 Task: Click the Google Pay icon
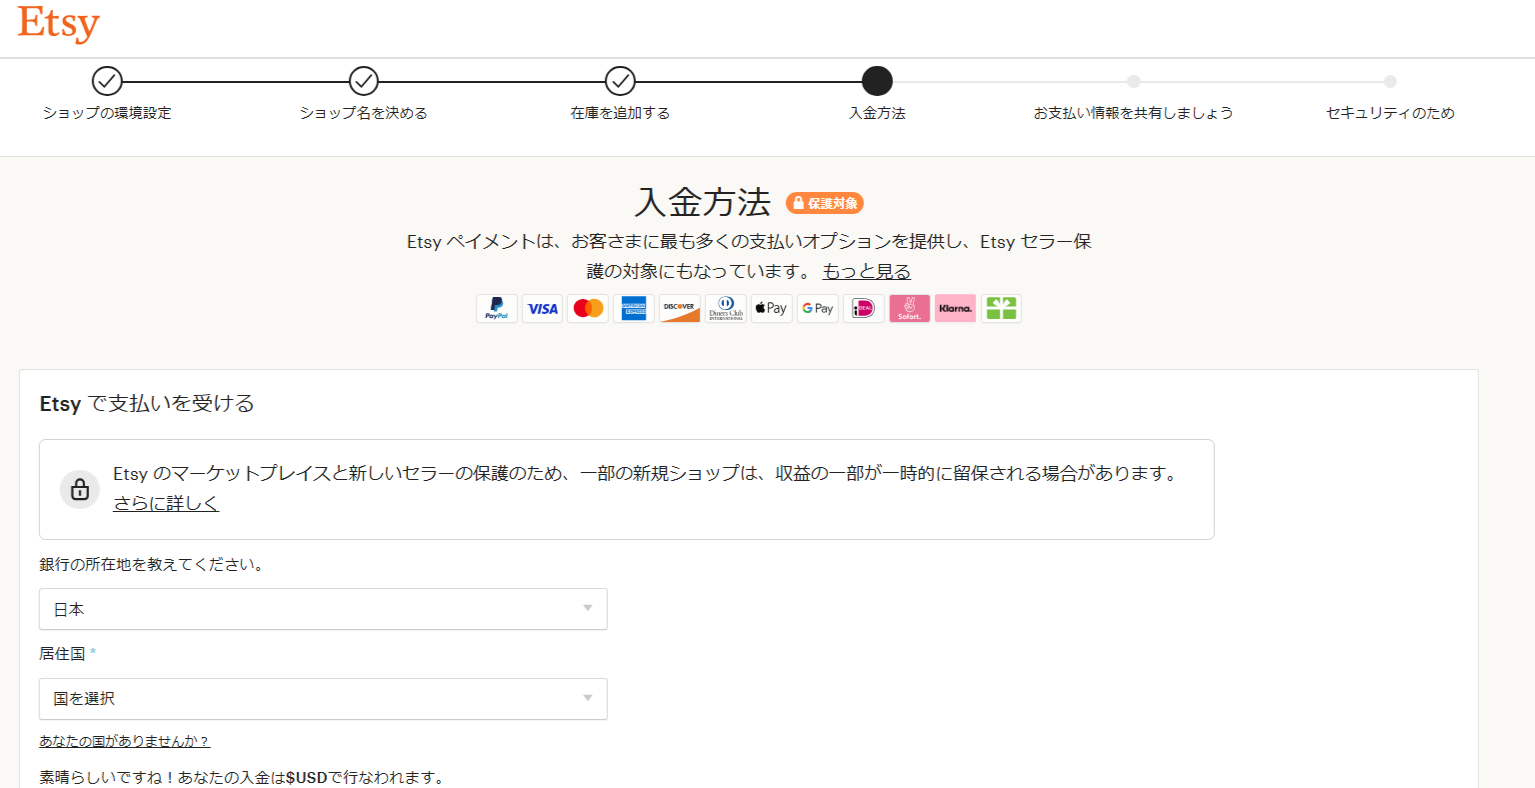(x=818, y=309)
